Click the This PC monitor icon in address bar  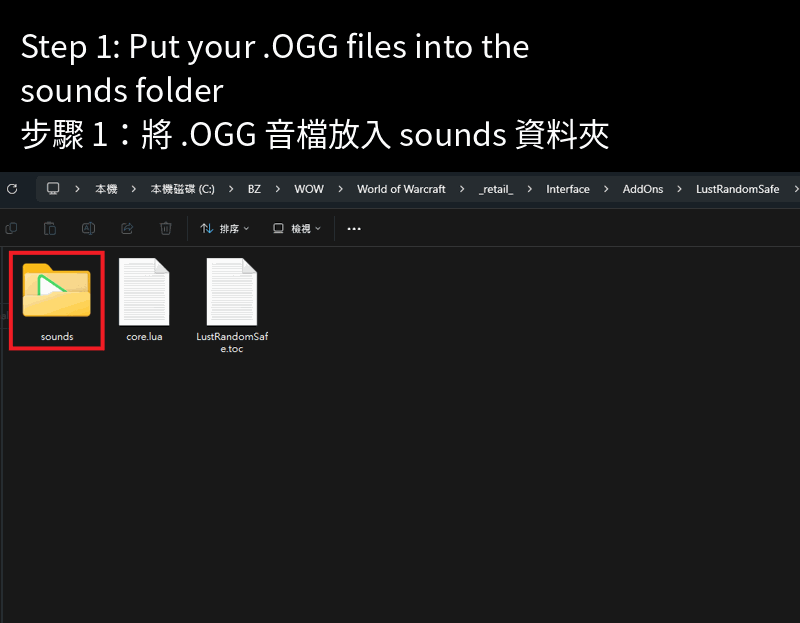click(x=53, y=189)
